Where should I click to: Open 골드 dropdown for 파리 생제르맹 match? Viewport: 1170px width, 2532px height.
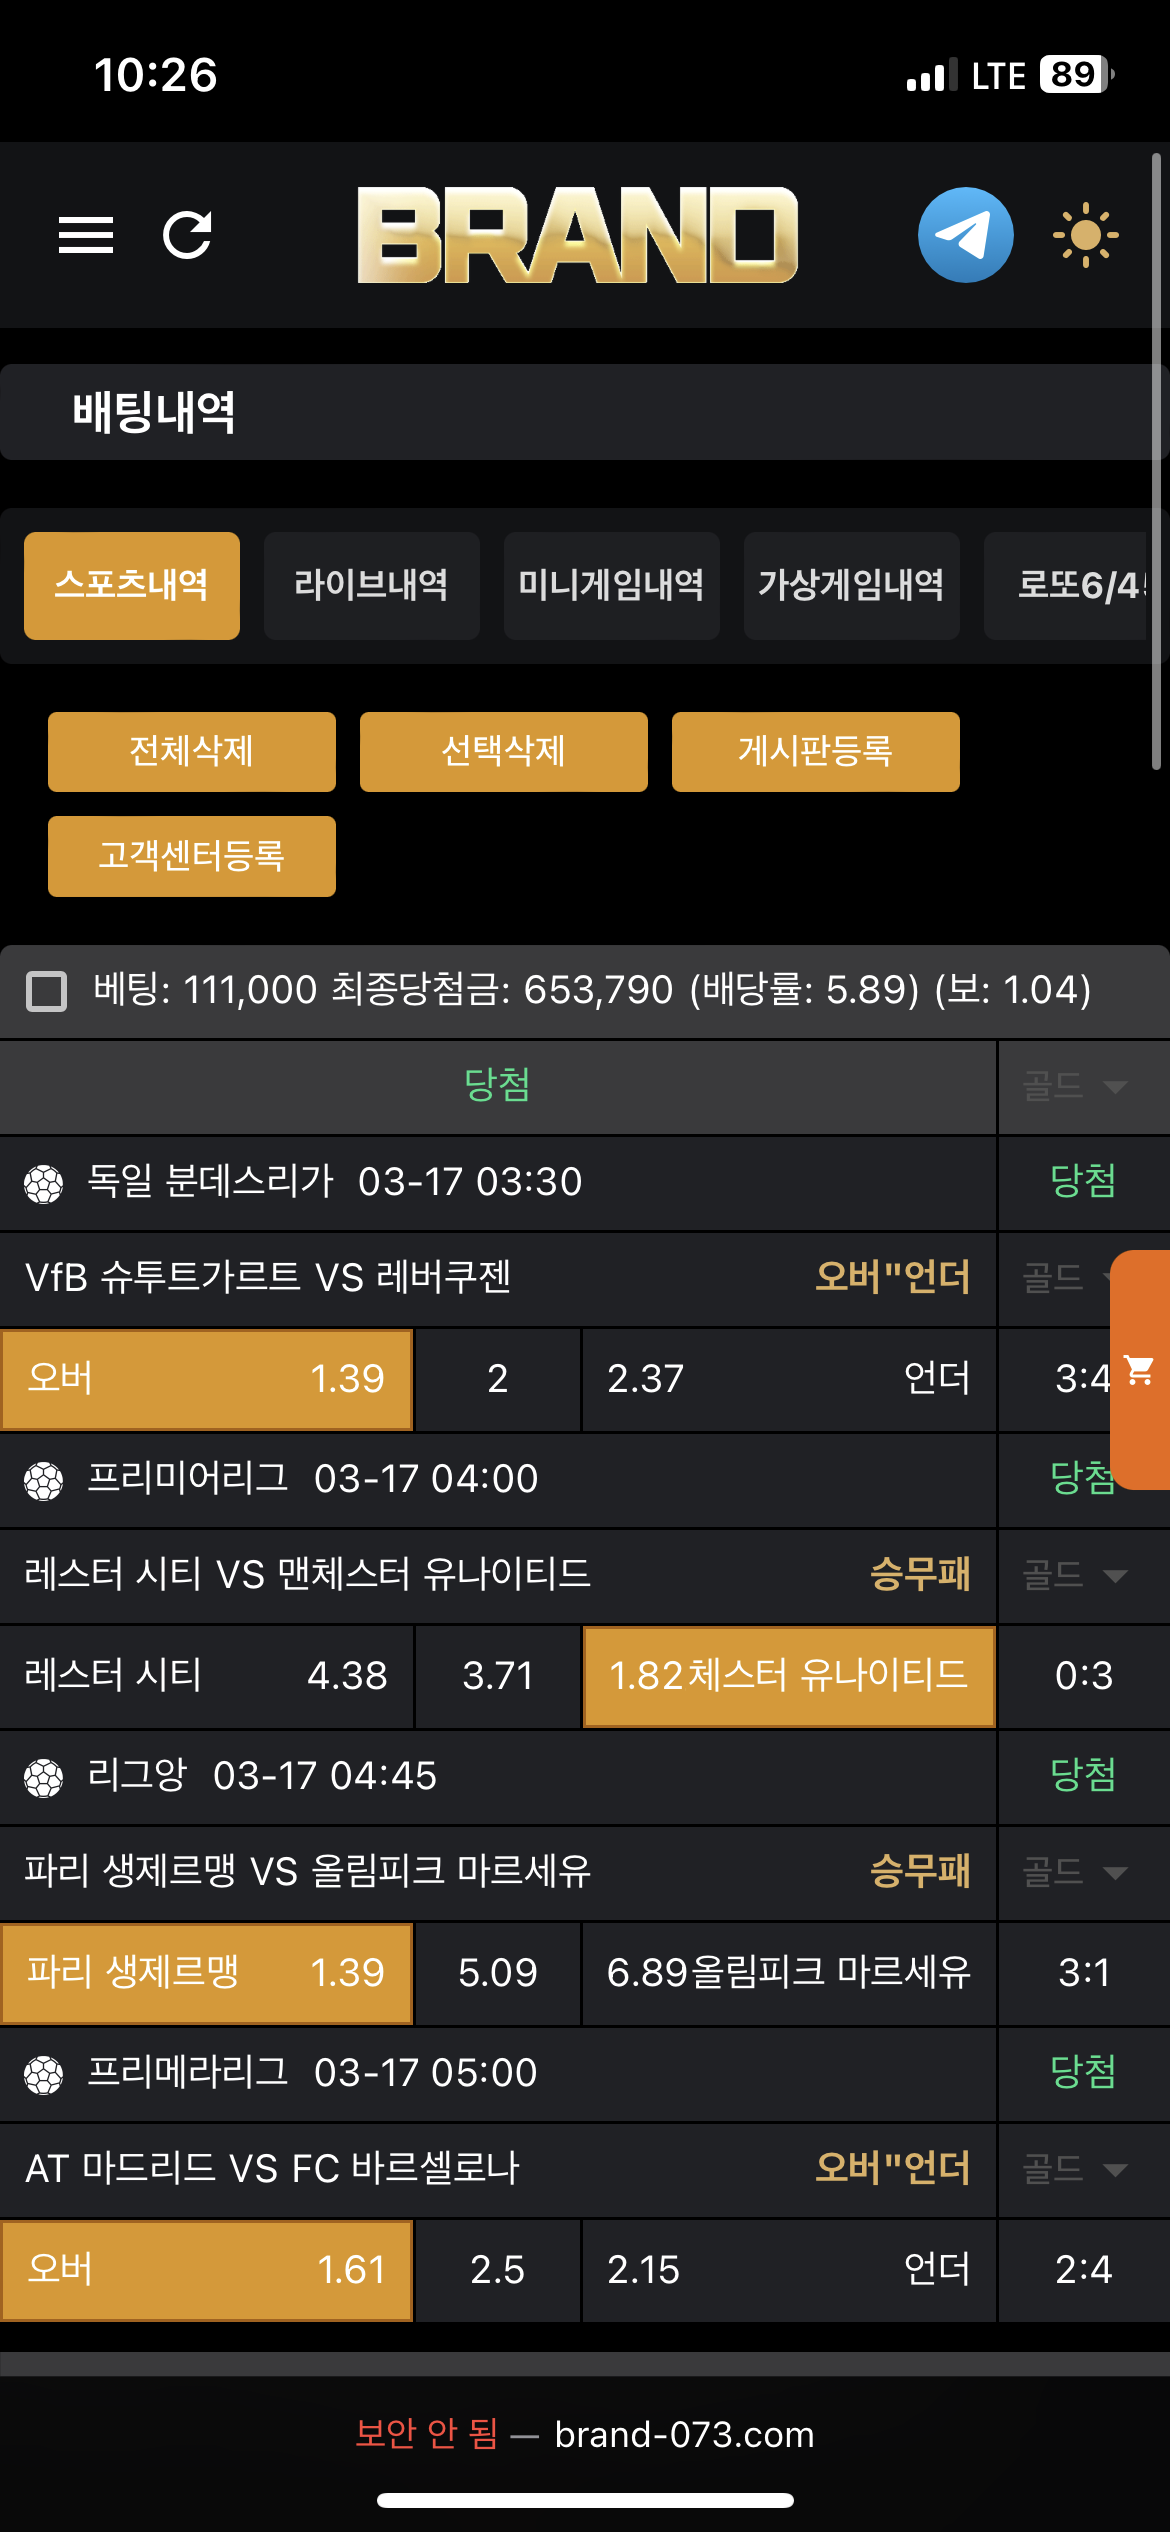click(1076, 1872)
